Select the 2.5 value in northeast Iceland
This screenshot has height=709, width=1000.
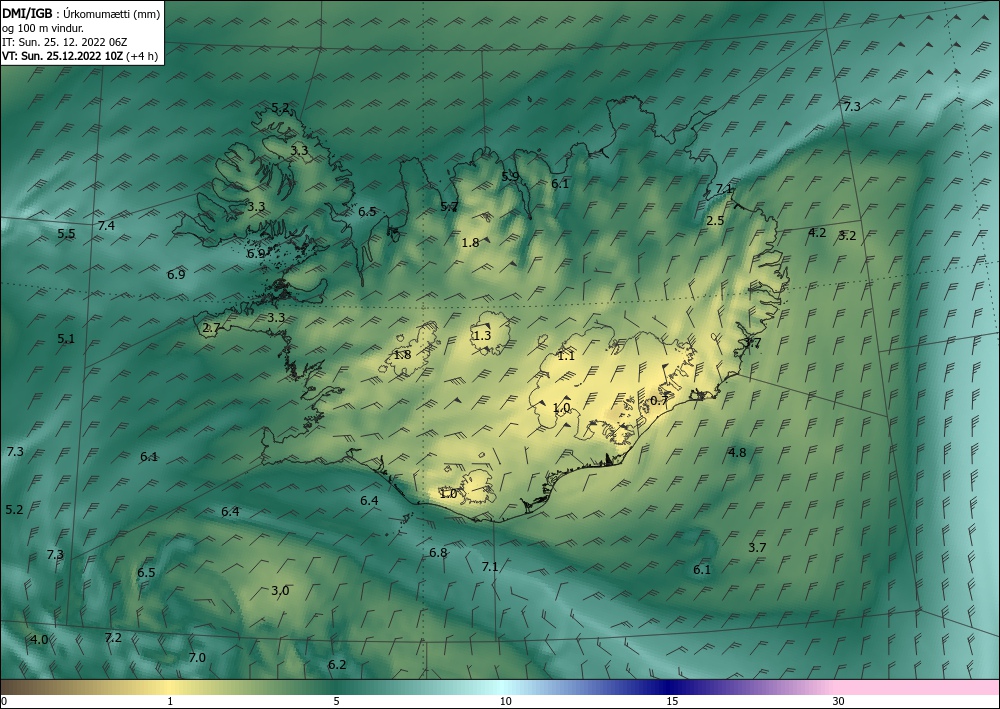click(716, 221)
